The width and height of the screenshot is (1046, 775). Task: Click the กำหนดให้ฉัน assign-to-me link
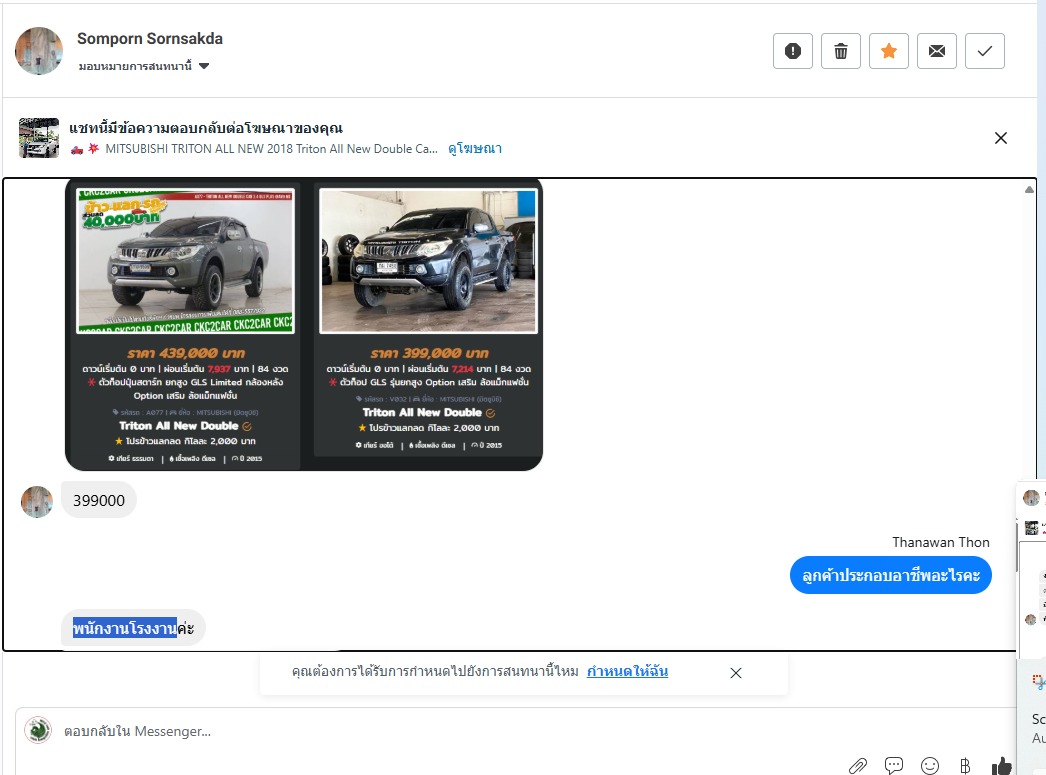[627, 672]
